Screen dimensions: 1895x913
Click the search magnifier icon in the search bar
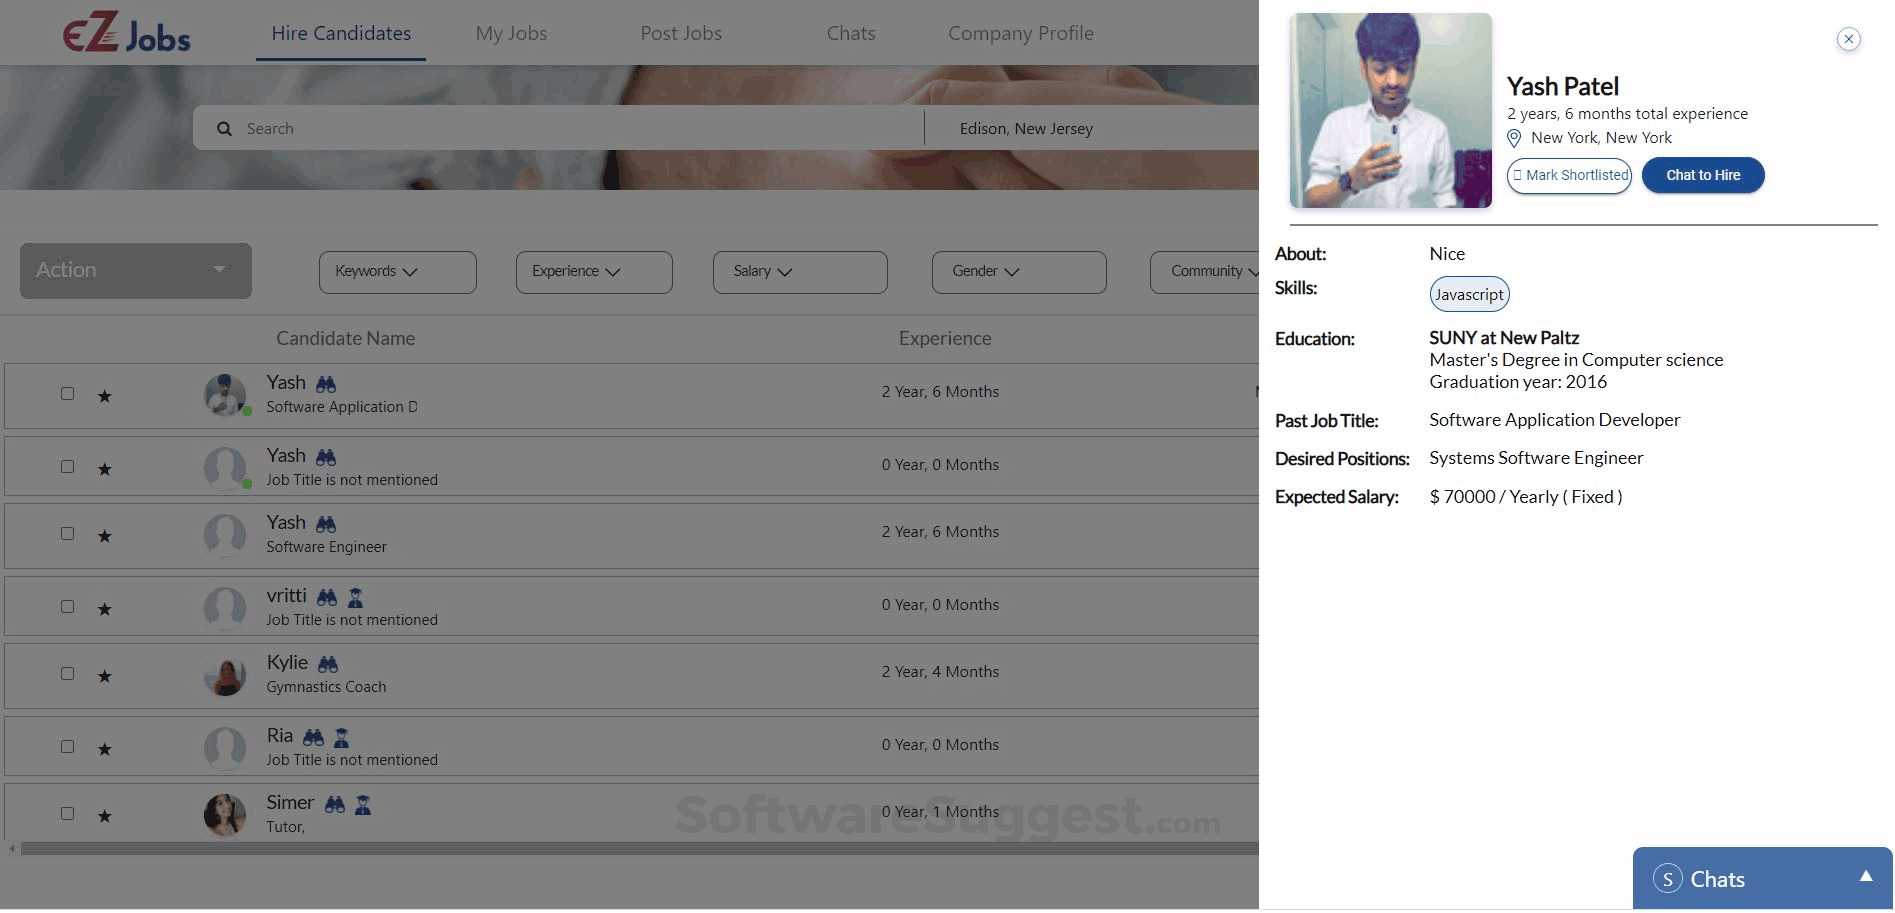point(225,128)
